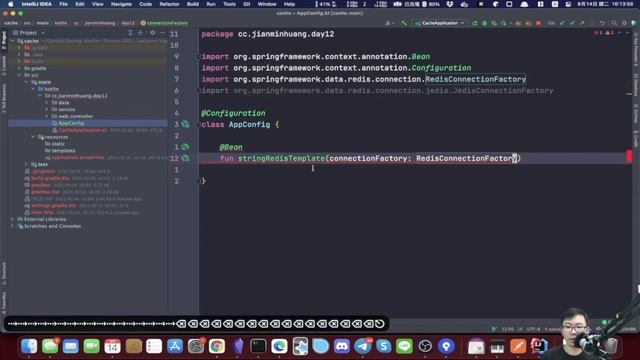Image resolution: width=640 pixels, height=360 pixels.
Task: Expand the service package
Action: 47,109
